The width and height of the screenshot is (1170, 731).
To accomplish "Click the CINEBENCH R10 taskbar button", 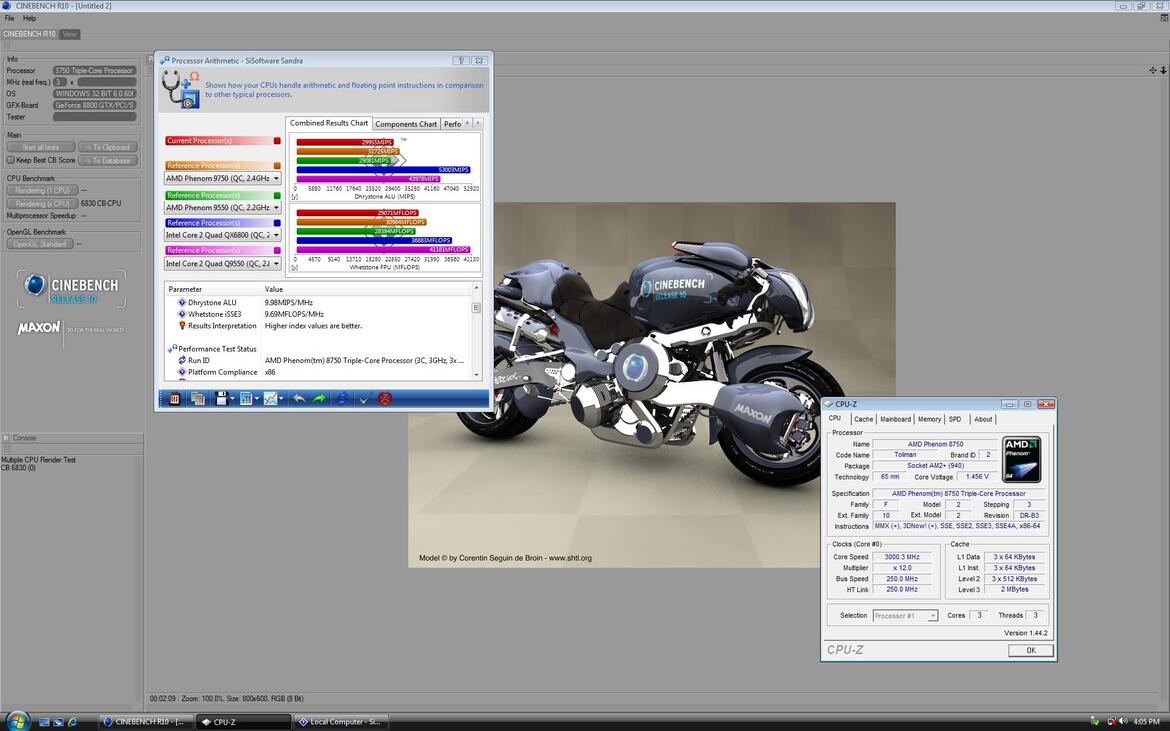I will click(x=146, y=721).
